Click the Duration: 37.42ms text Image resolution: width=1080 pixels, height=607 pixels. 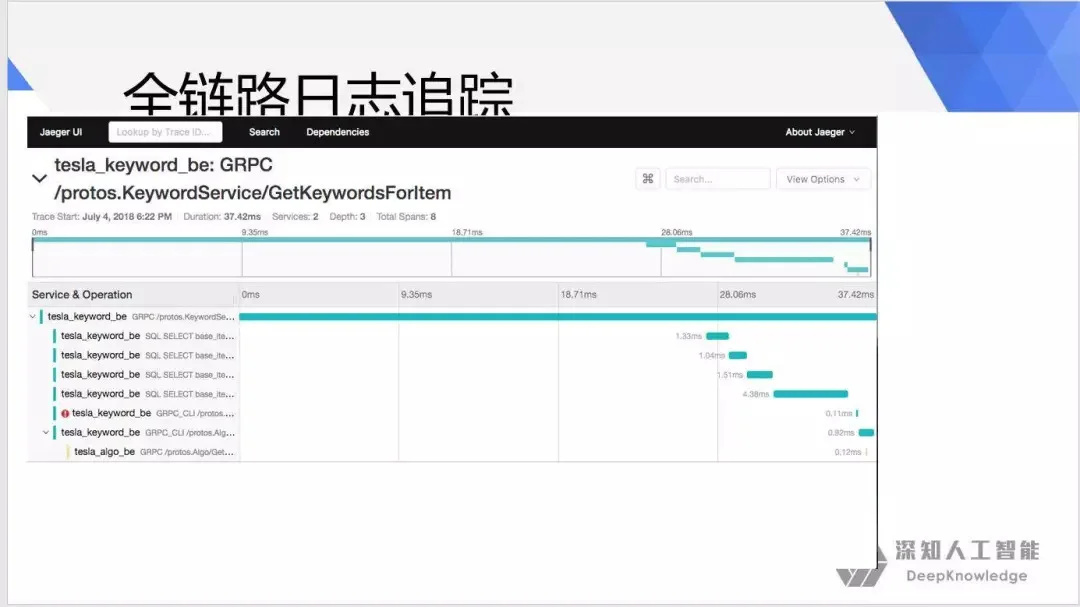222,216
